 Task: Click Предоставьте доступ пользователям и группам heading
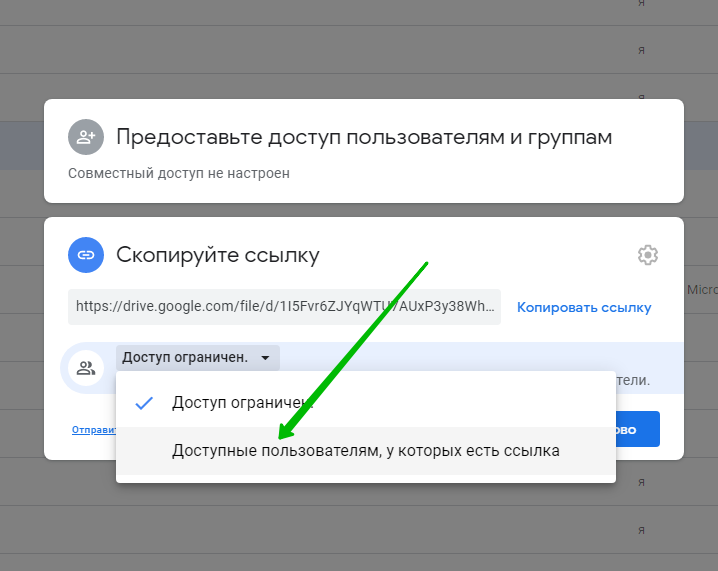tap(364, 137)
